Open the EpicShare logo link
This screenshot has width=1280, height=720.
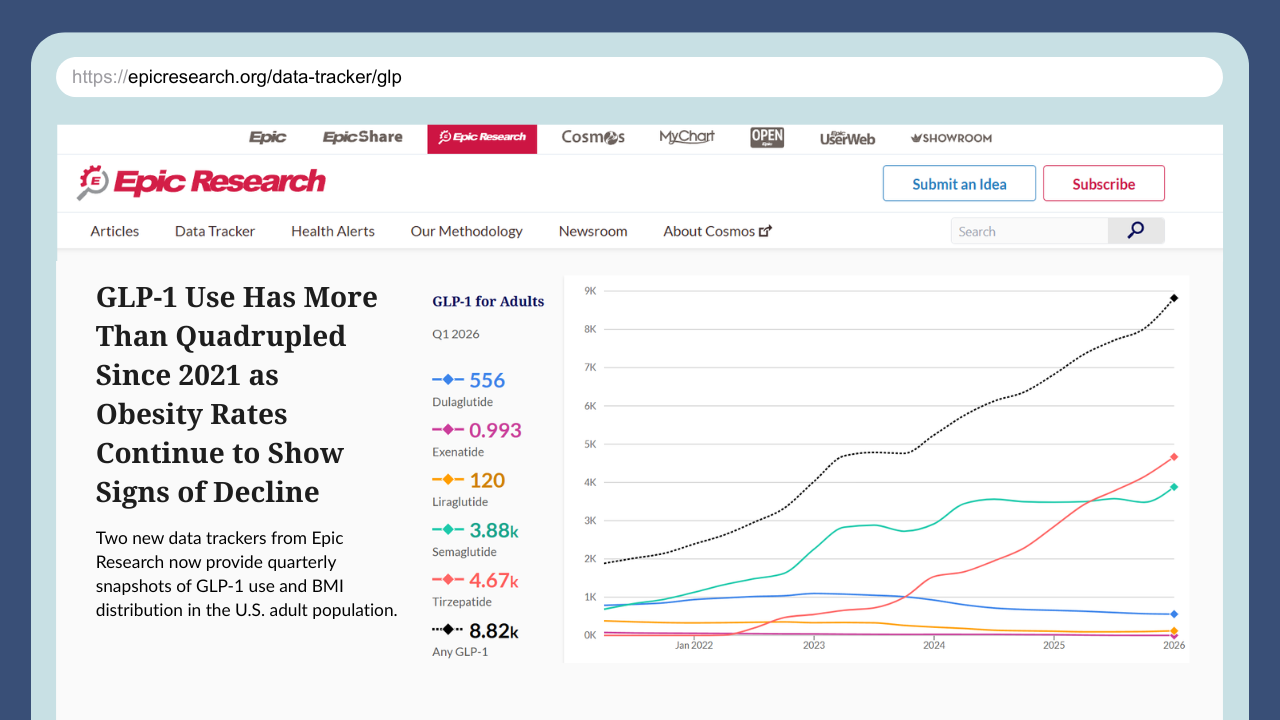(x=362, y=138)
